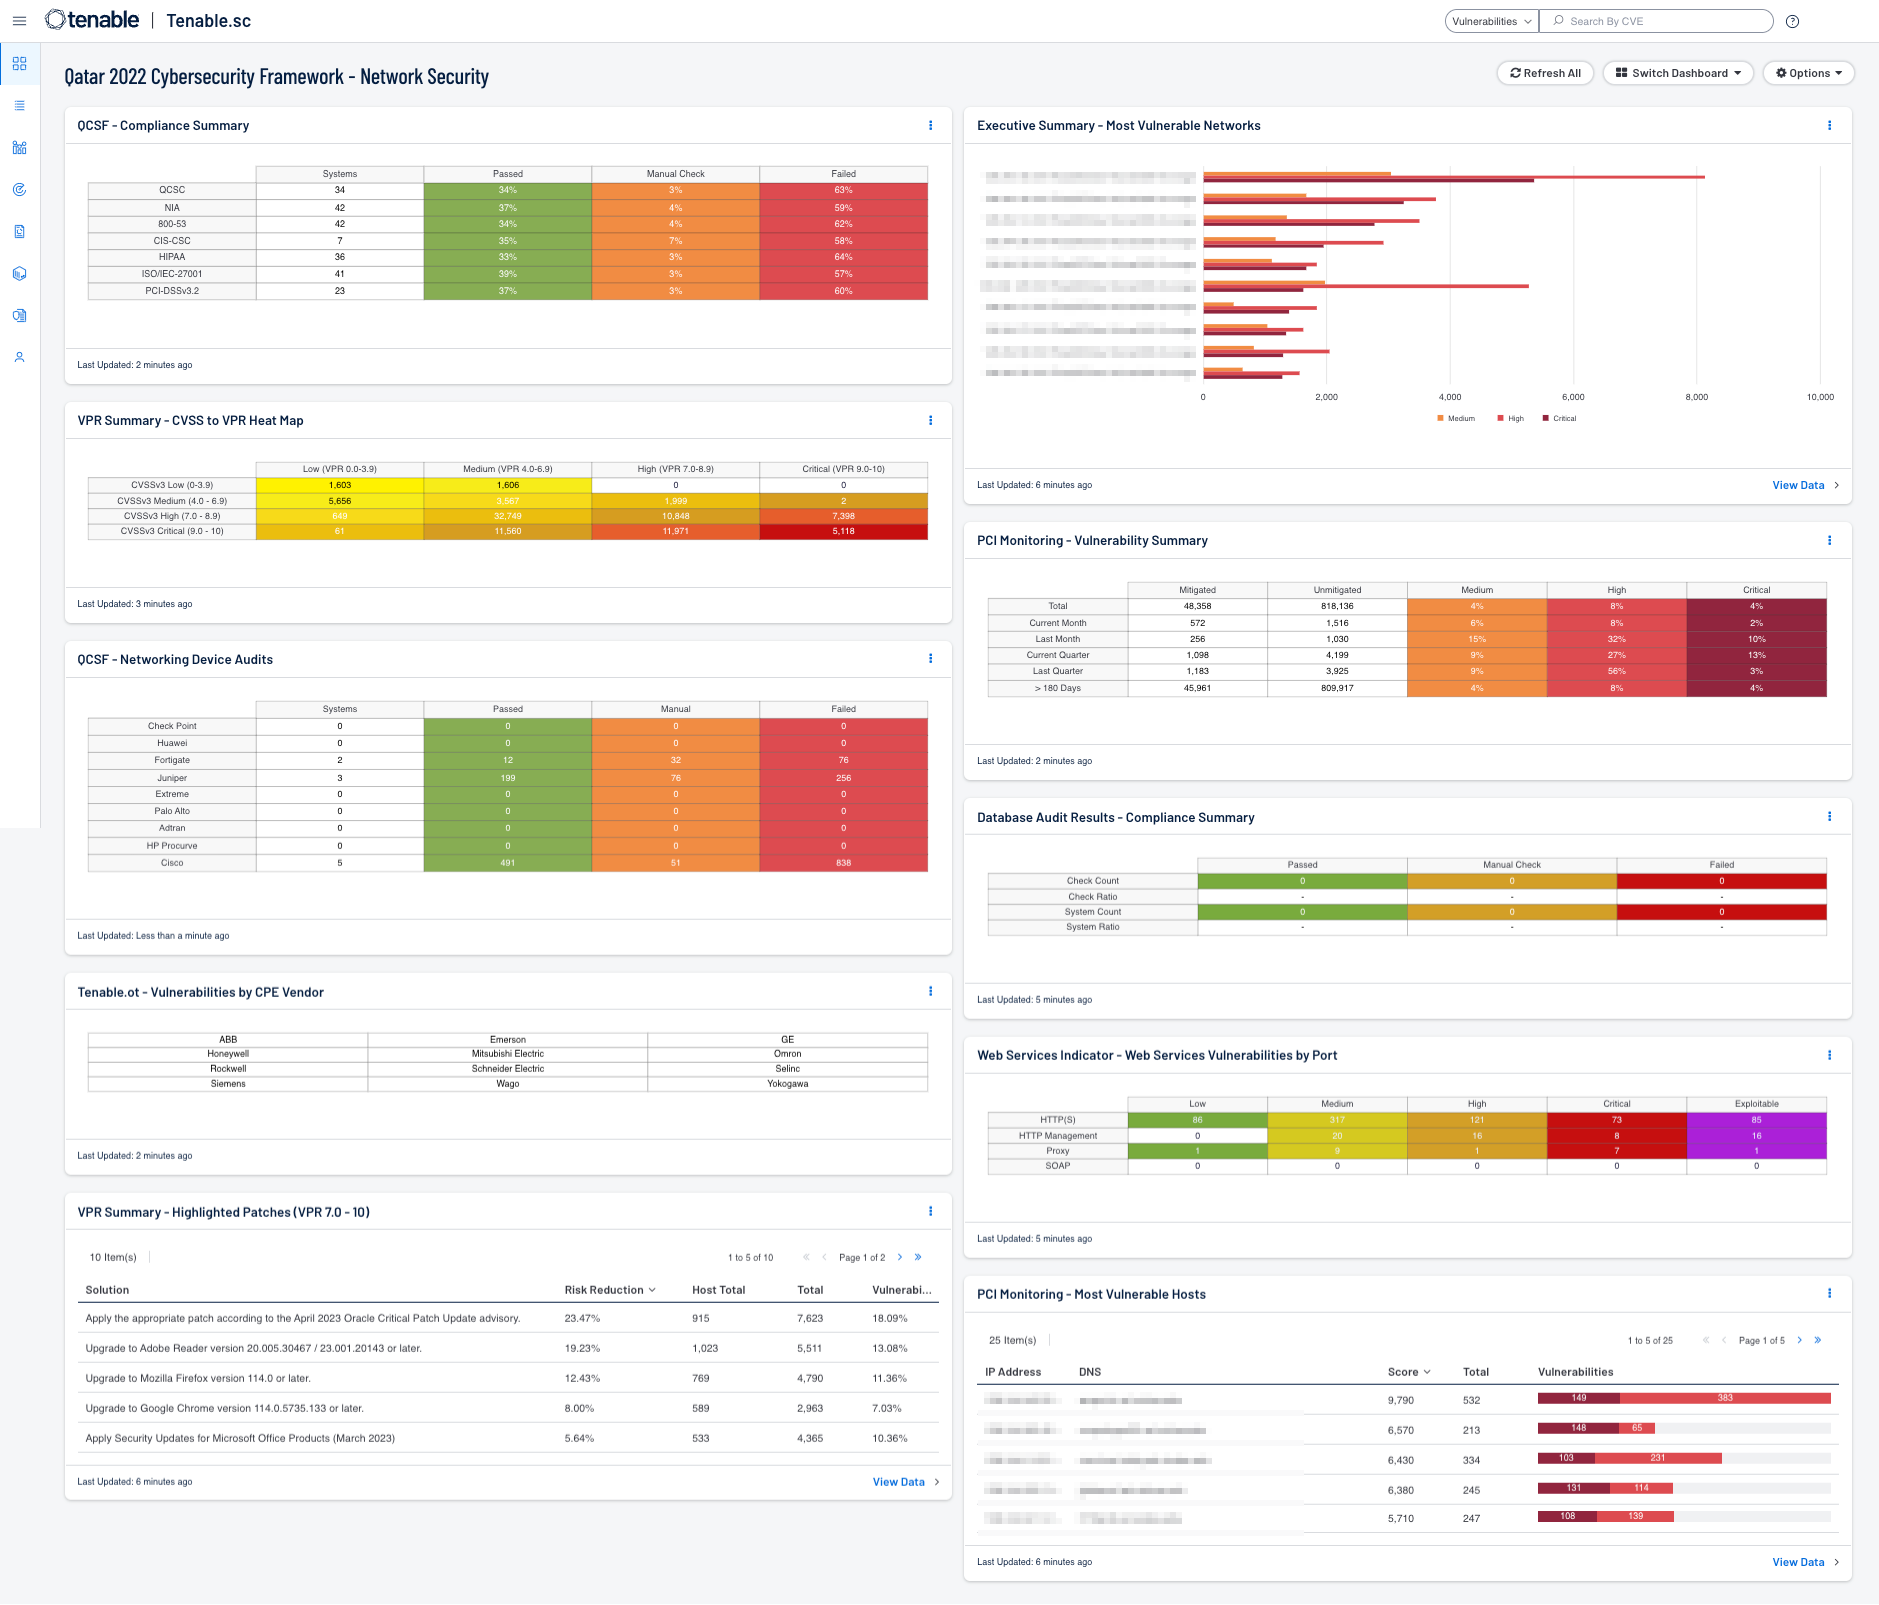1879x1605 pixels.
Task: Open the reports document sidebar icon
Action: (x=19, y=232)
